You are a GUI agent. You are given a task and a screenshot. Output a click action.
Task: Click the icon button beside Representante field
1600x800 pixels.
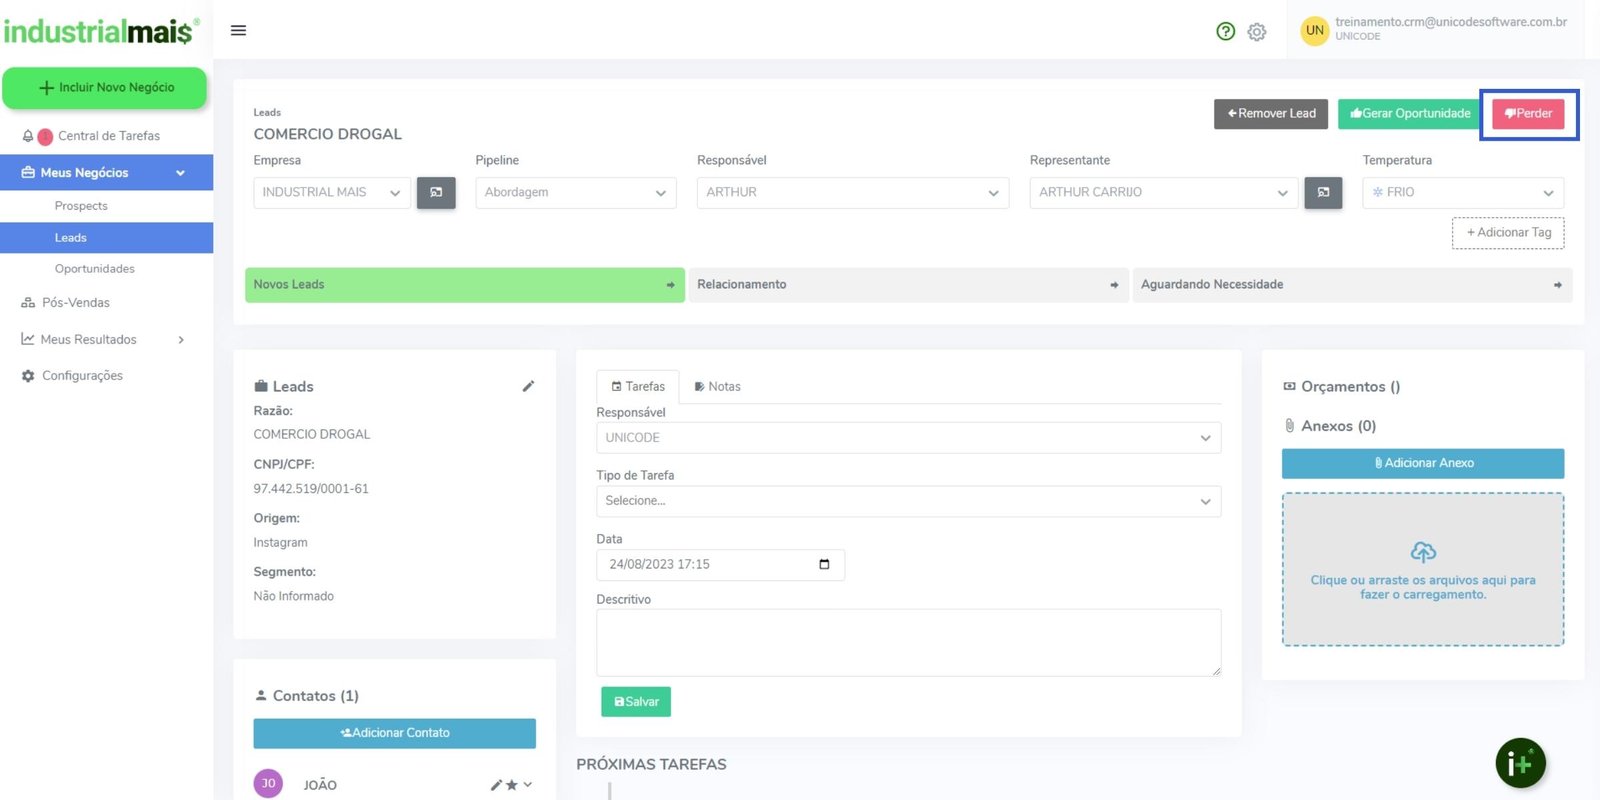1323,192
